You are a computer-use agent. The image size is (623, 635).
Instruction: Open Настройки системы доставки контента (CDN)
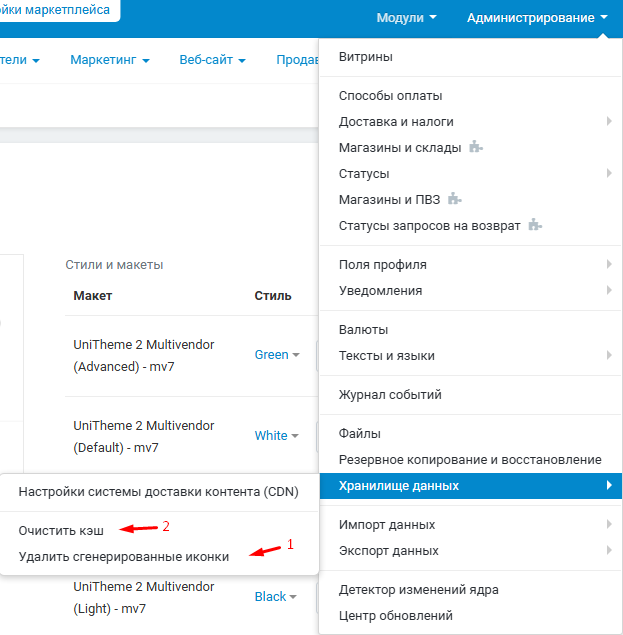[158, 492]
